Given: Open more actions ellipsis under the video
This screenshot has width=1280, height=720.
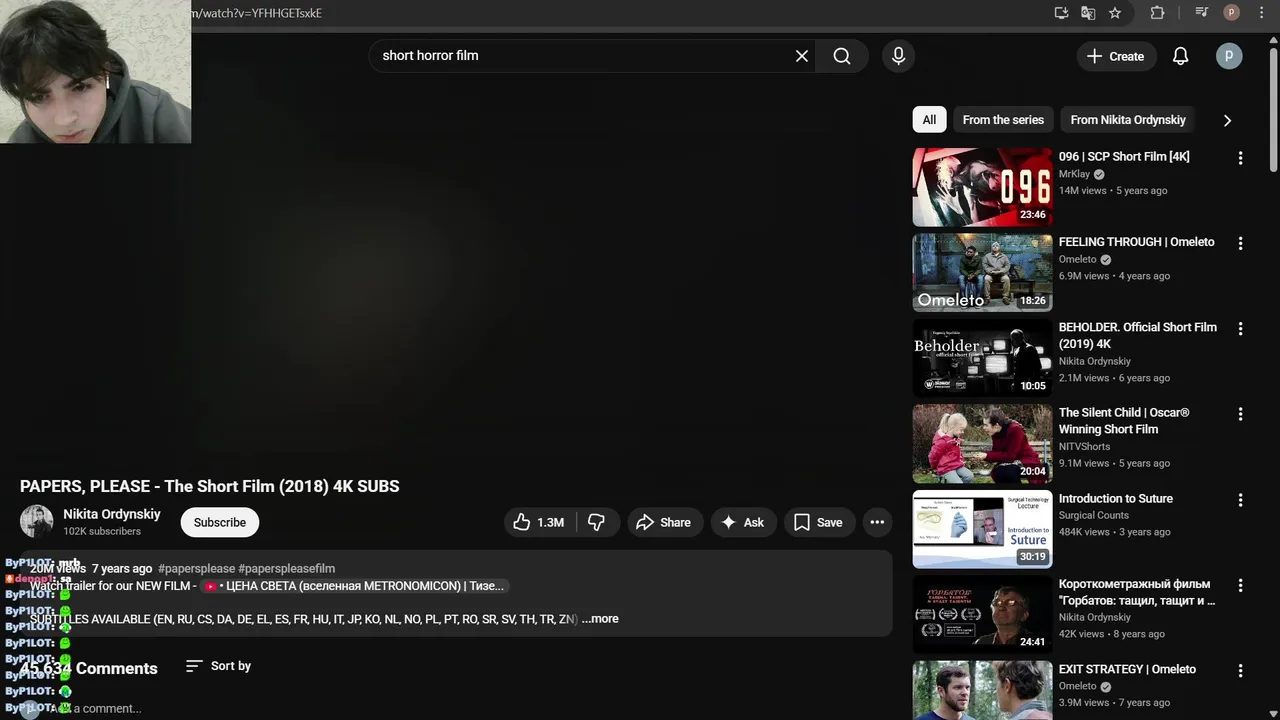Looking at the screenshot, I should [877, 522].
